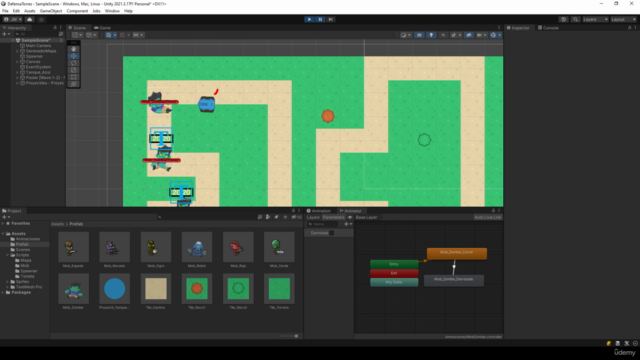Select the Move tool in scene toolbar
The height and width of the screenshot is (360, 640).
(x=73, y=56)
